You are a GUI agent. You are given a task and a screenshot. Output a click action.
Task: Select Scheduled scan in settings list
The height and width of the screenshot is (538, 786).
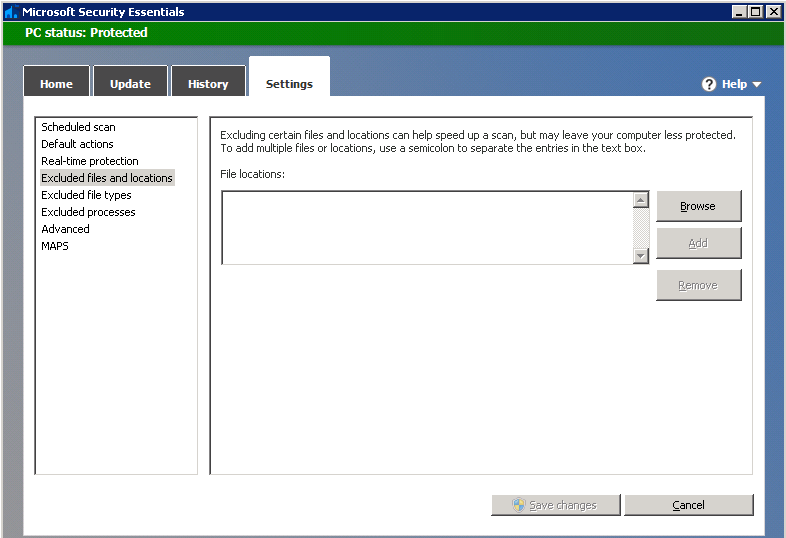(78, 127)
